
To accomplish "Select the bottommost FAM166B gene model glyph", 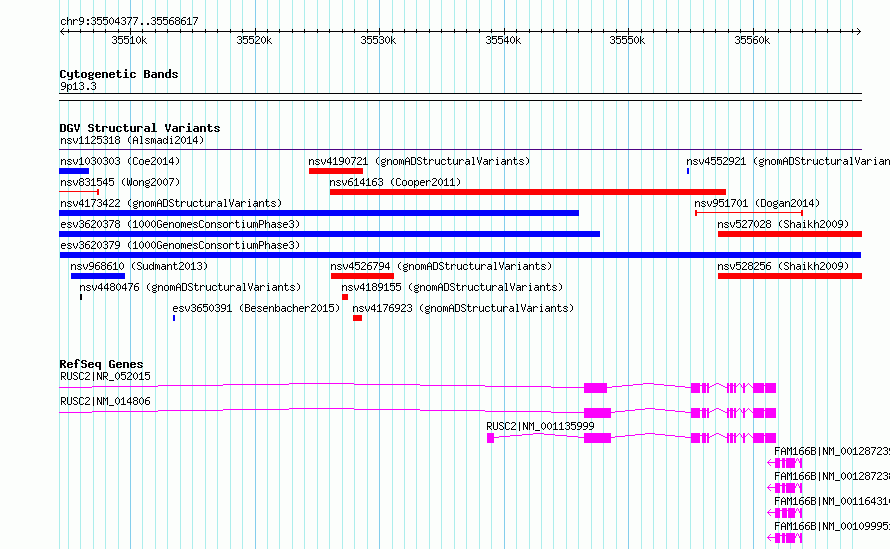I will coord(784,538).
